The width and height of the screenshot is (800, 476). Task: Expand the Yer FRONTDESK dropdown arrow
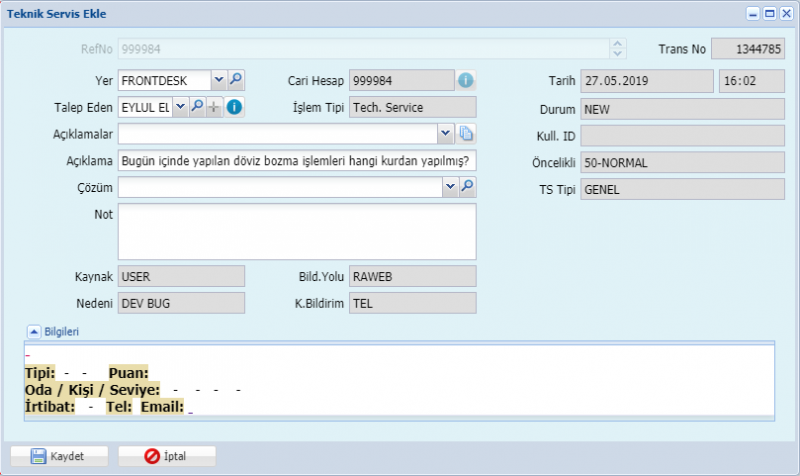(219, 80)
